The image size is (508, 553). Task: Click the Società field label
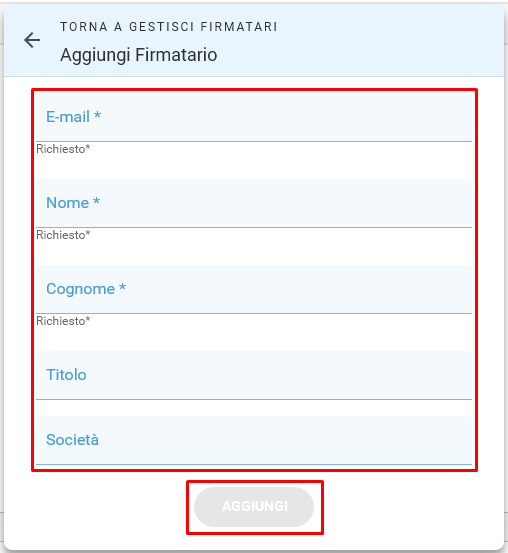72,439
